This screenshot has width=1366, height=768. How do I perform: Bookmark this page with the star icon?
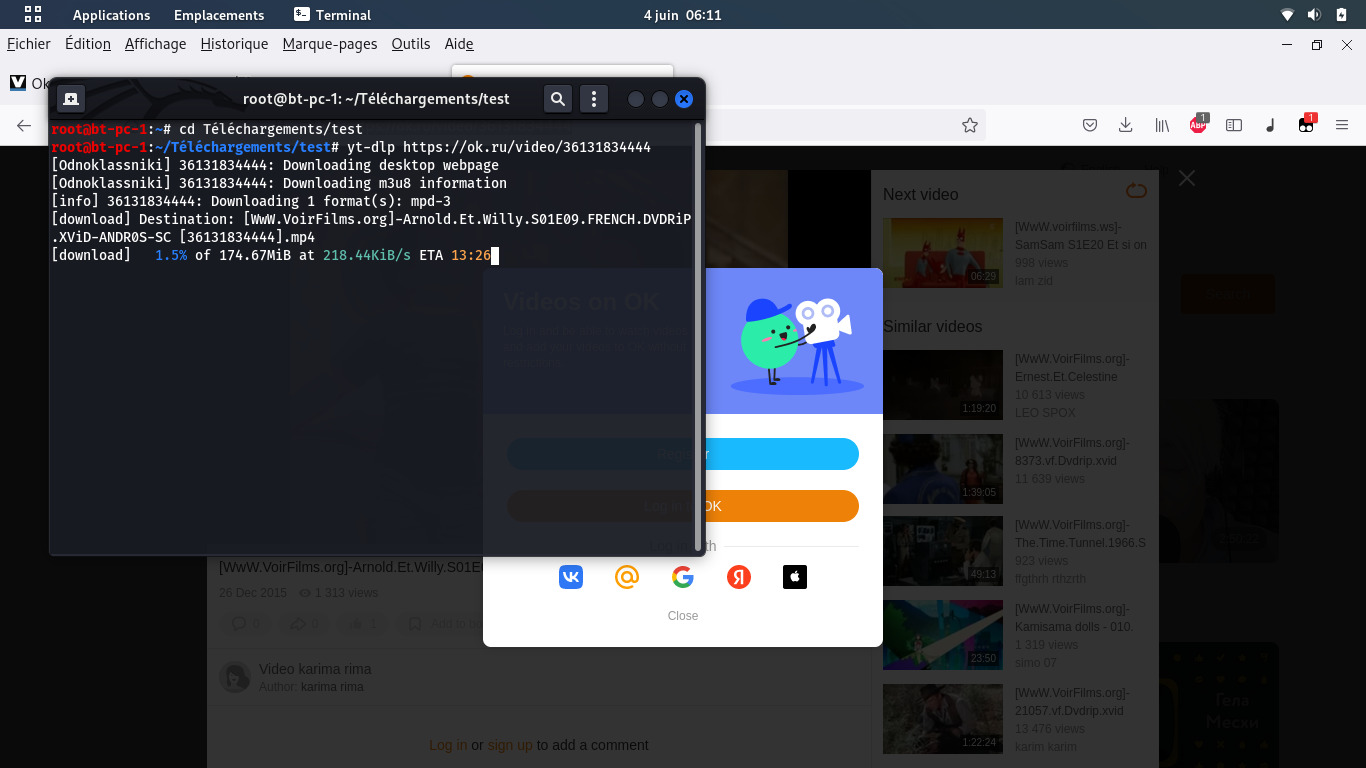point(969,125)
